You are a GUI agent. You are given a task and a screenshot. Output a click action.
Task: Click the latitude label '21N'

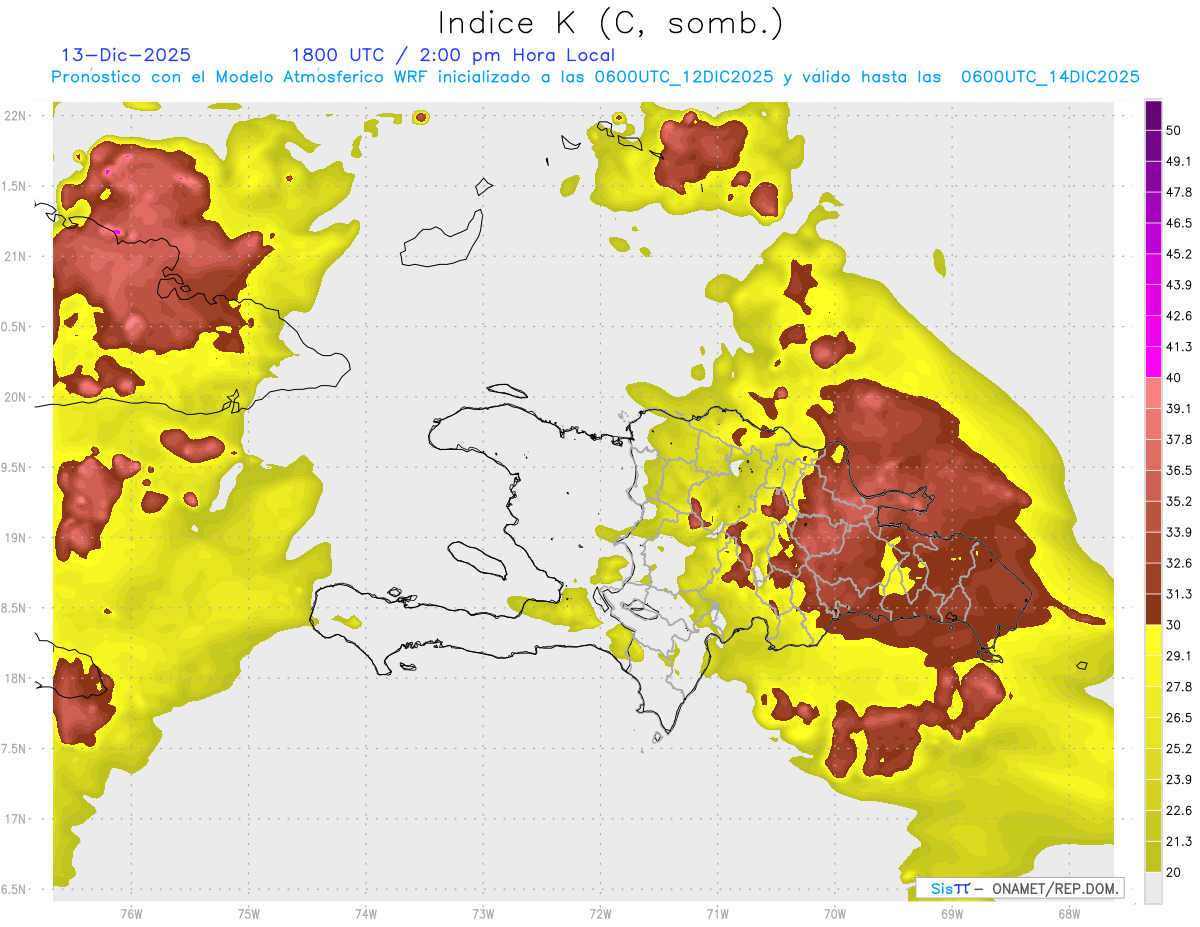click(x=16, y=256)
